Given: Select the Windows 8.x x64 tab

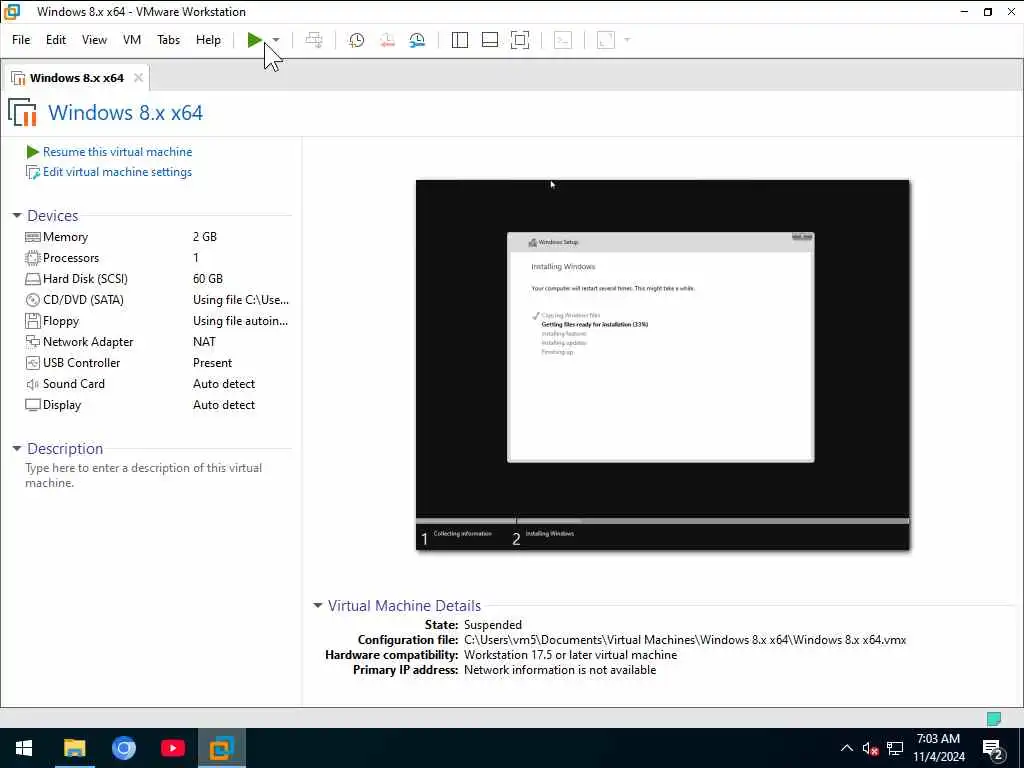Looking at the screenshot, I should (x=76, y=78).
